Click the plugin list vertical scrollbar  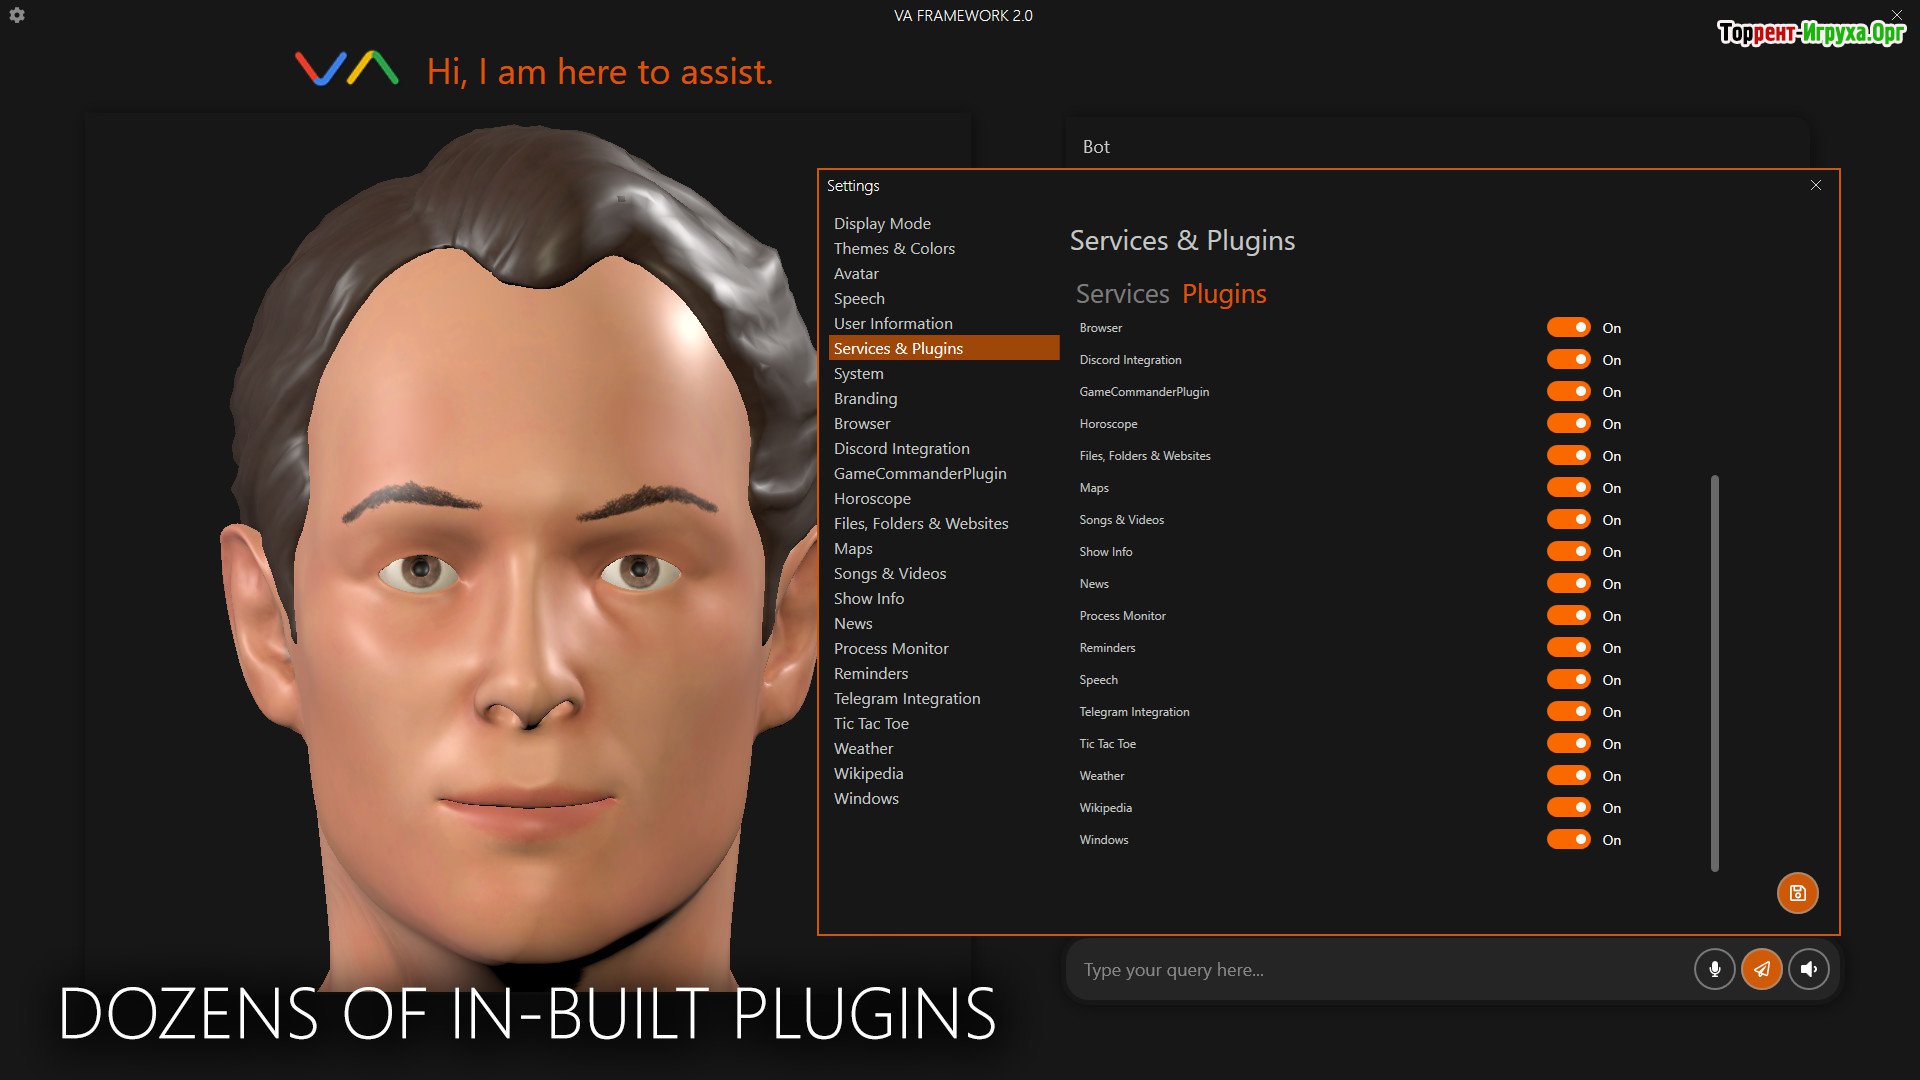pos(1714,672)
